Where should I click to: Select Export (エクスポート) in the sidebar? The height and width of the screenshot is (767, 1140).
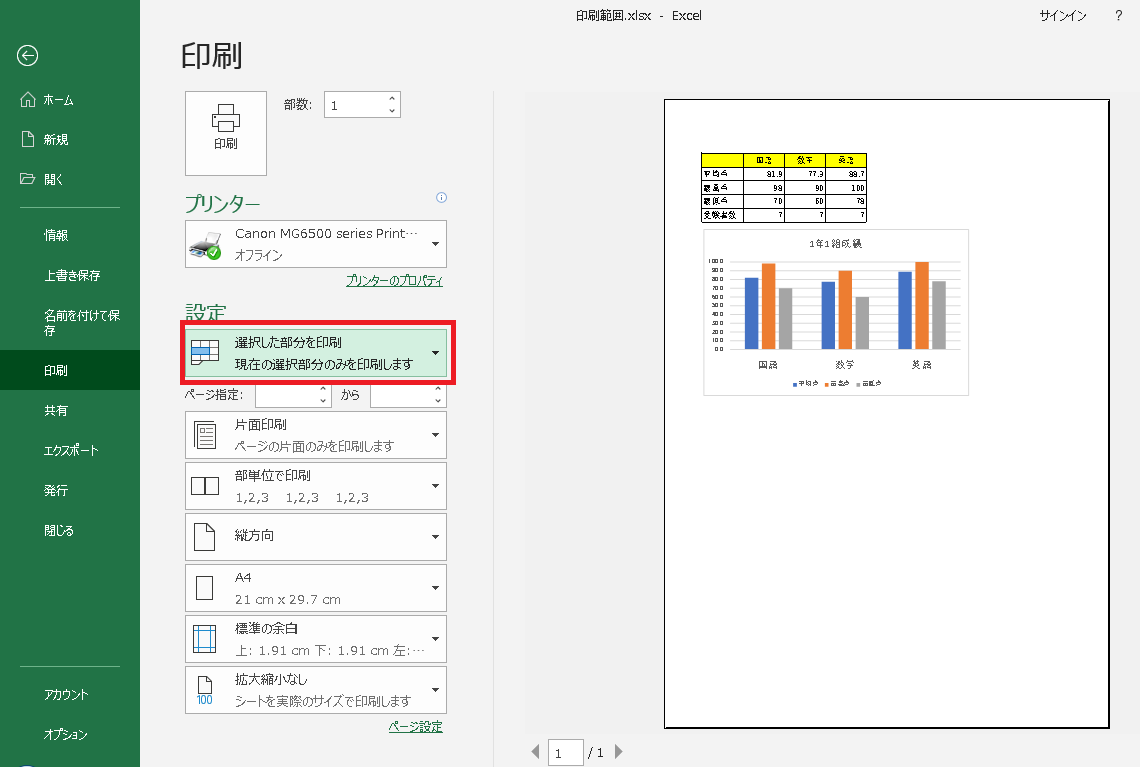click(70, 450)
